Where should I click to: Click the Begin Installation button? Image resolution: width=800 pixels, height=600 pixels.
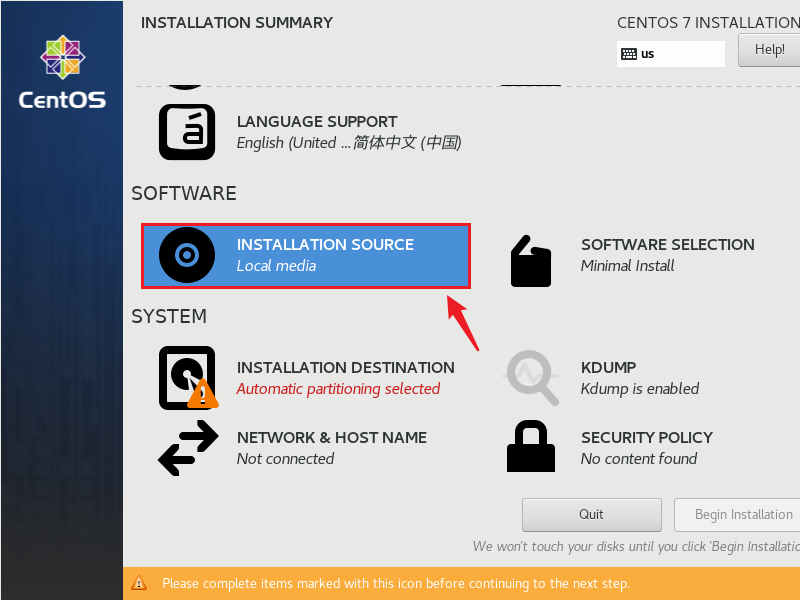pyautogui.click(x=737, y=514)
